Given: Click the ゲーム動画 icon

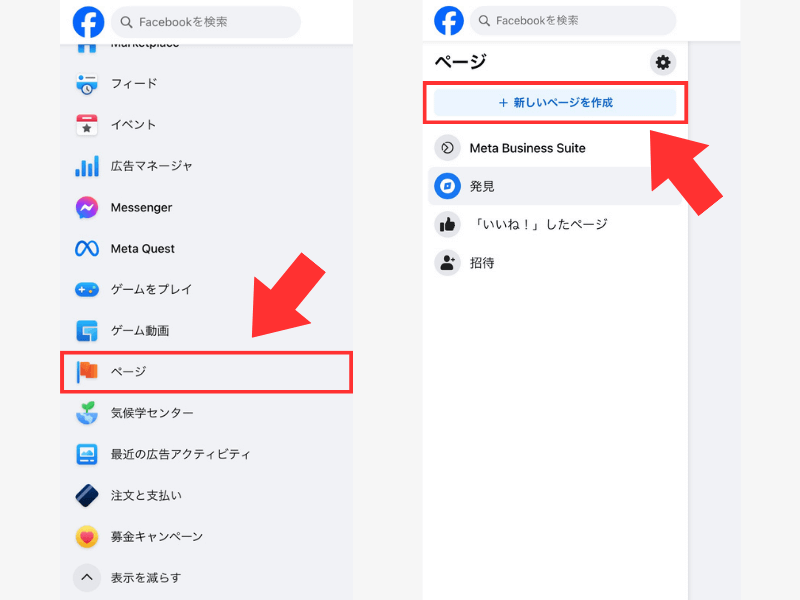Looking at the screenshot, I should [x=87, y=331].
